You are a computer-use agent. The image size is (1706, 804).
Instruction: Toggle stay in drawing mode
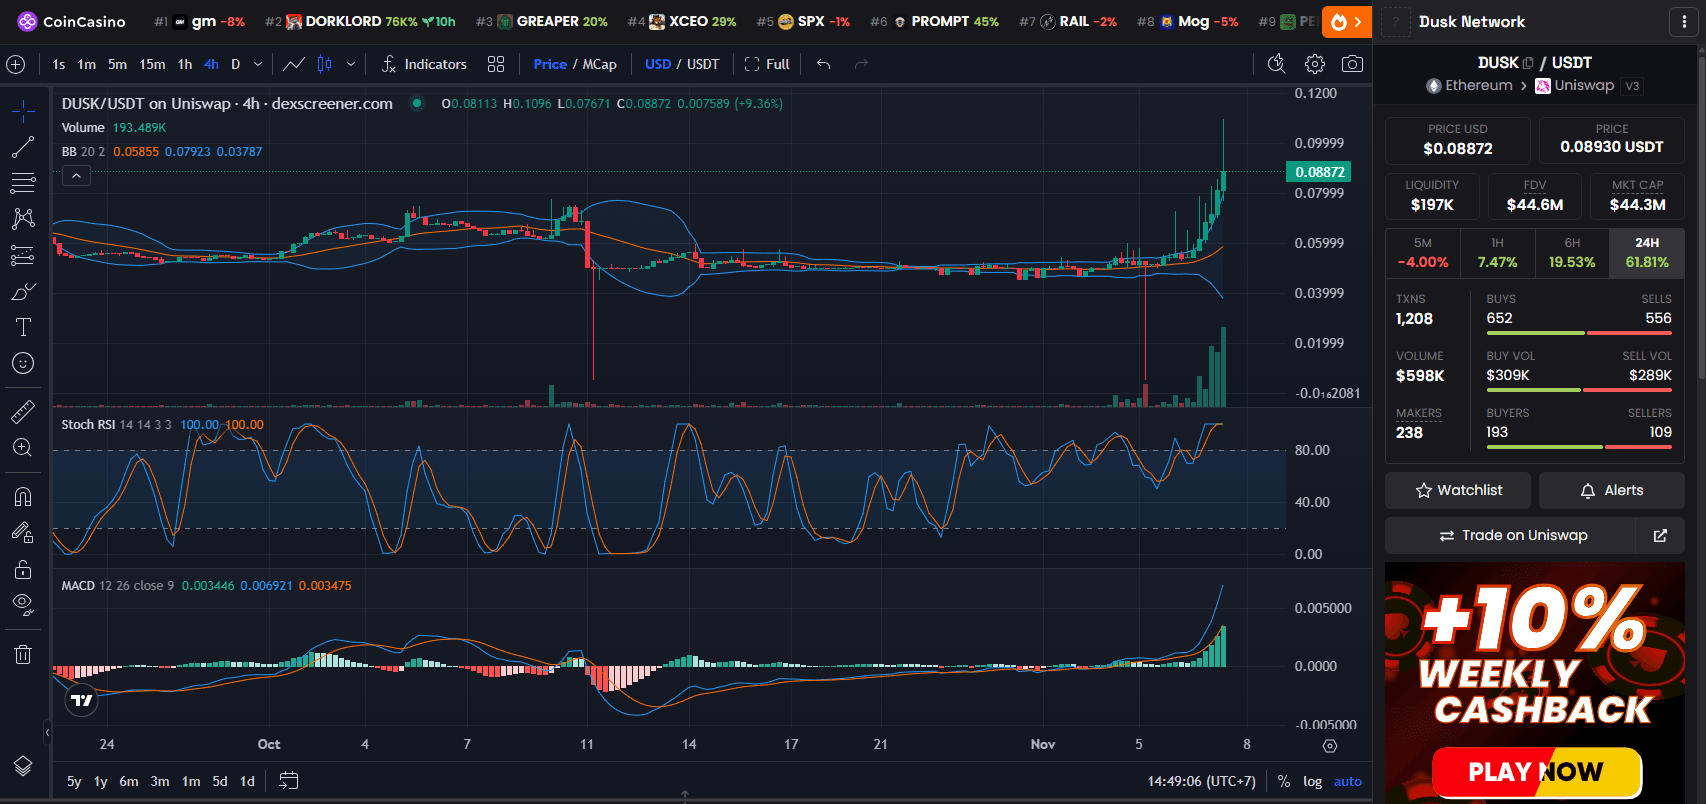click(x=22, y=533)
